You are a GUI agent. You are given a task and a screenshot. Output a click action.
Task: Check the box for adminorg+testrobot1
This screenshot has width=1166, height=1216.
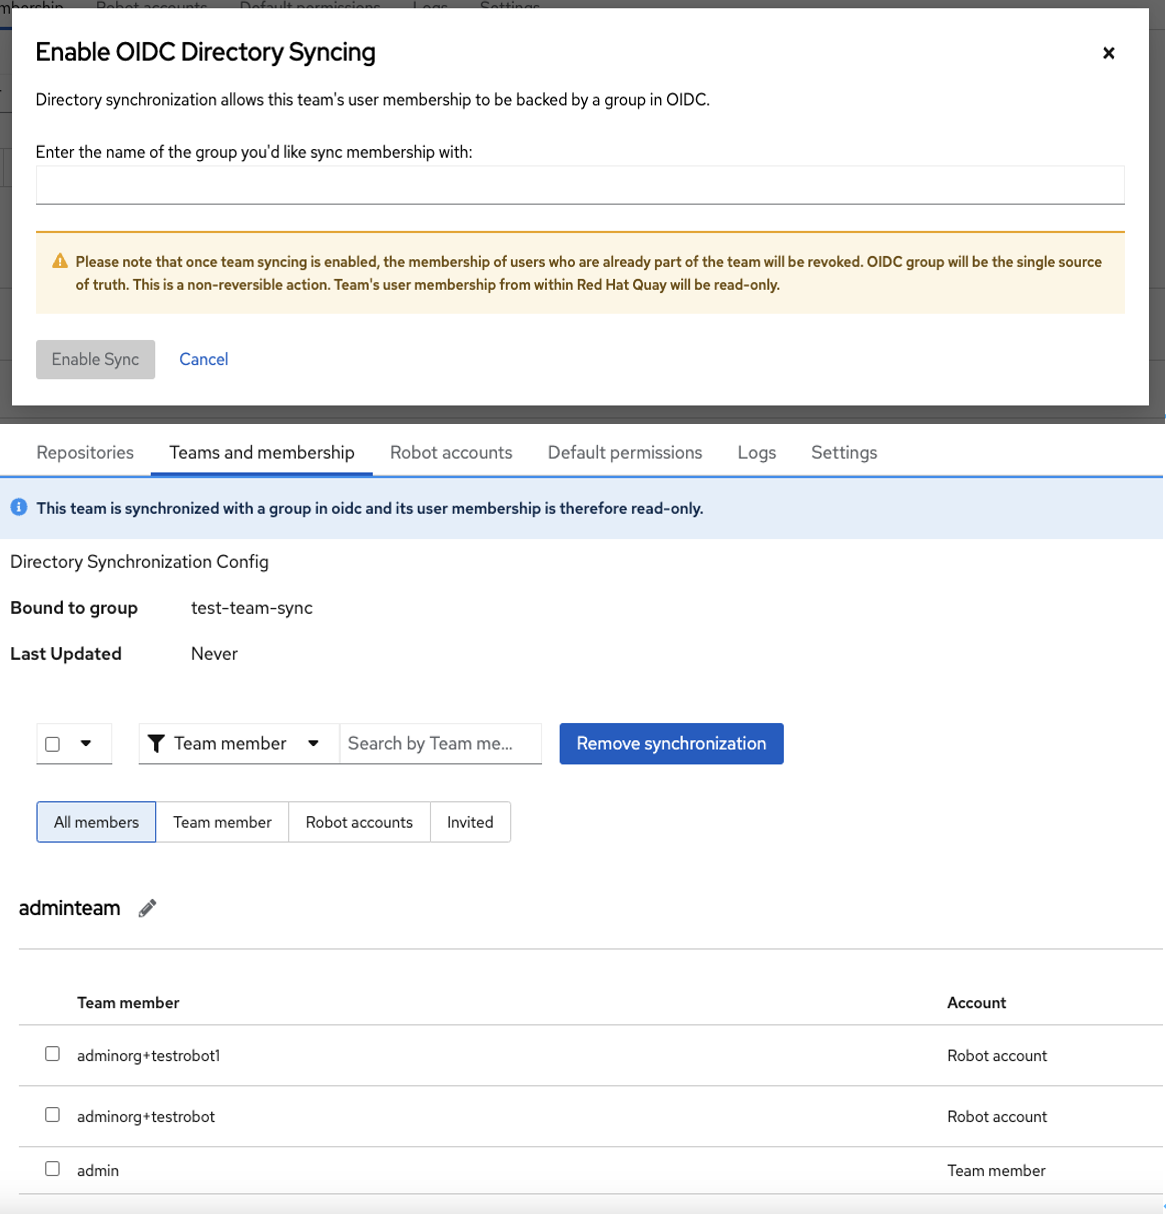coord(53,1054)
